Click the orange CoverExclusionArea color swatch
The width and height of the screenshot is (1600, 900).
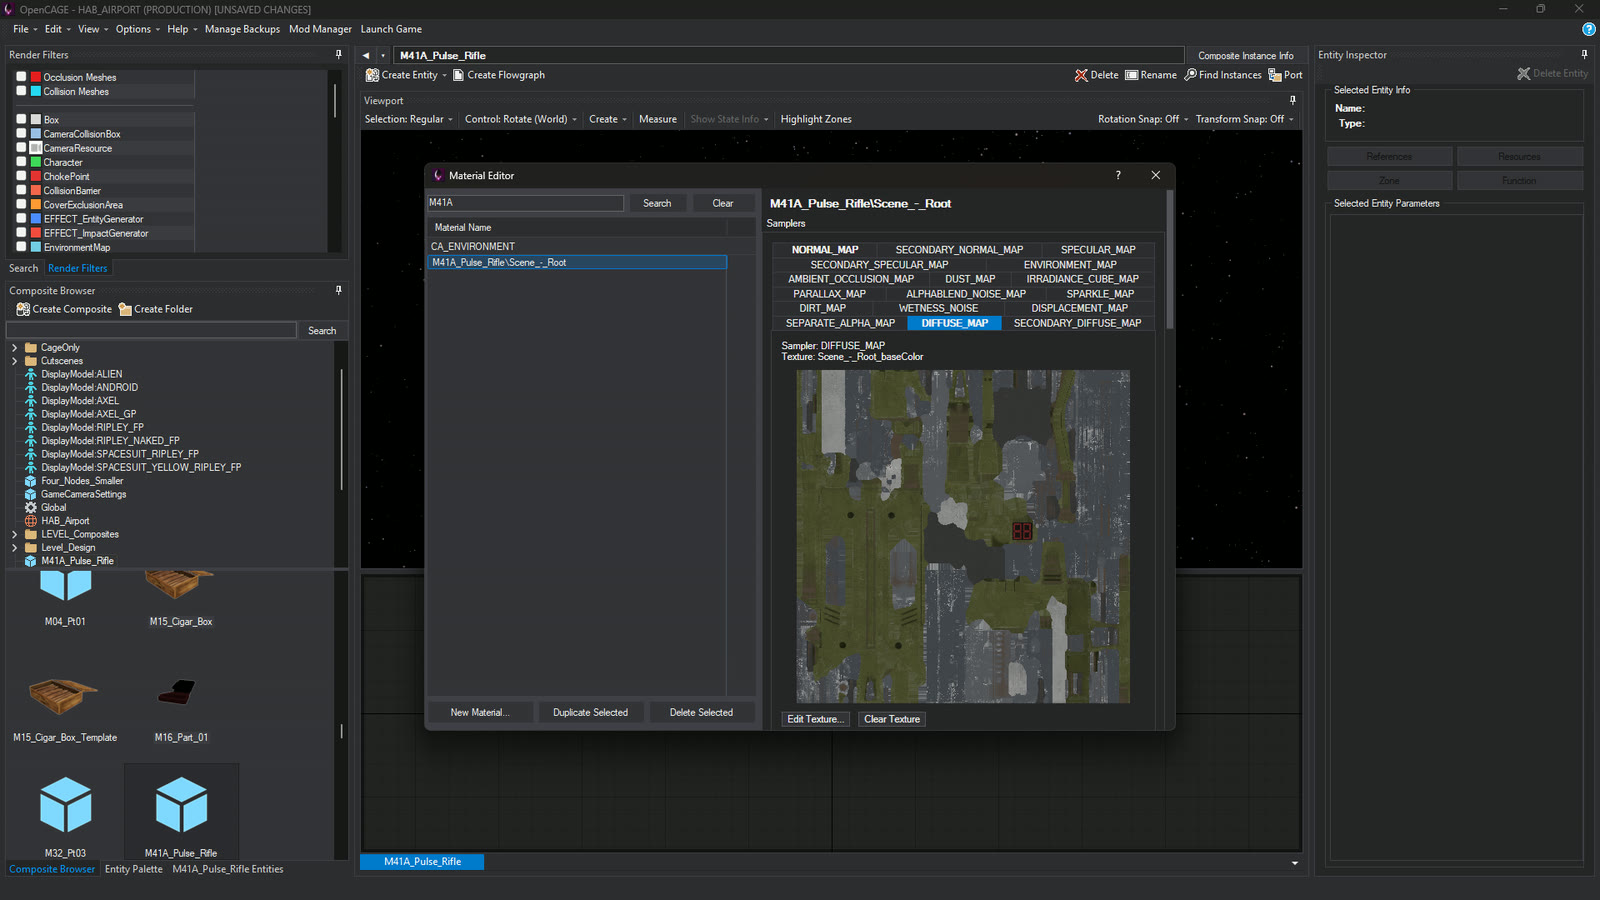(36, 205)
